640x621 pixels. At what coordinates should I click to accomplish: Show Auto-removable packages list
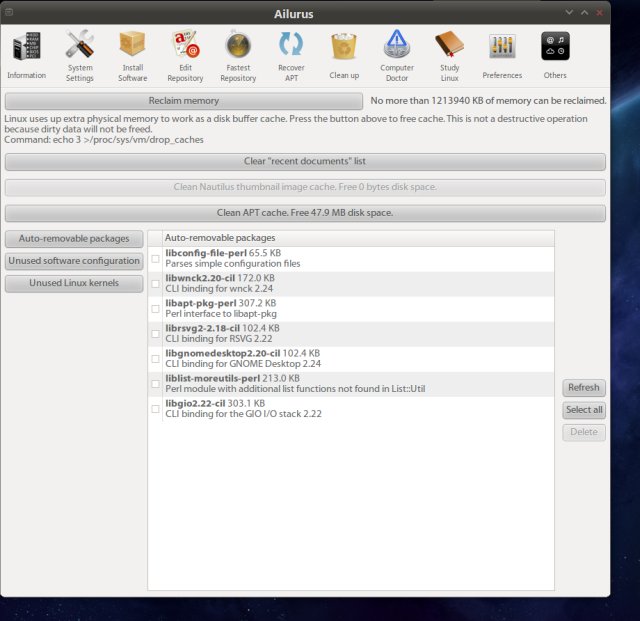click(74, 239)
